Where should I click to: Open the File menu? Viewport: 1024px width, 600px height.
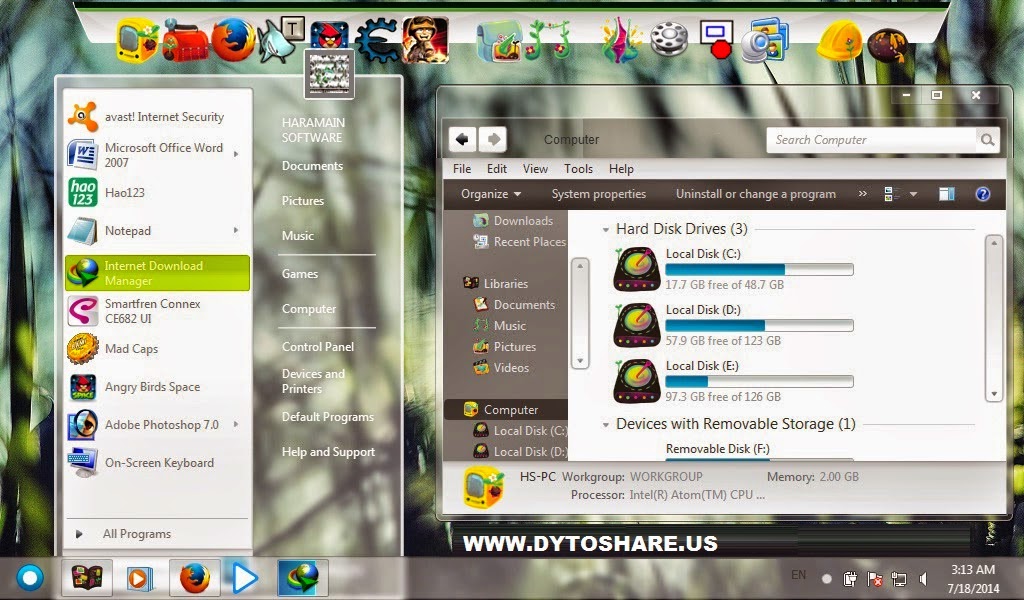pos(462,168)
